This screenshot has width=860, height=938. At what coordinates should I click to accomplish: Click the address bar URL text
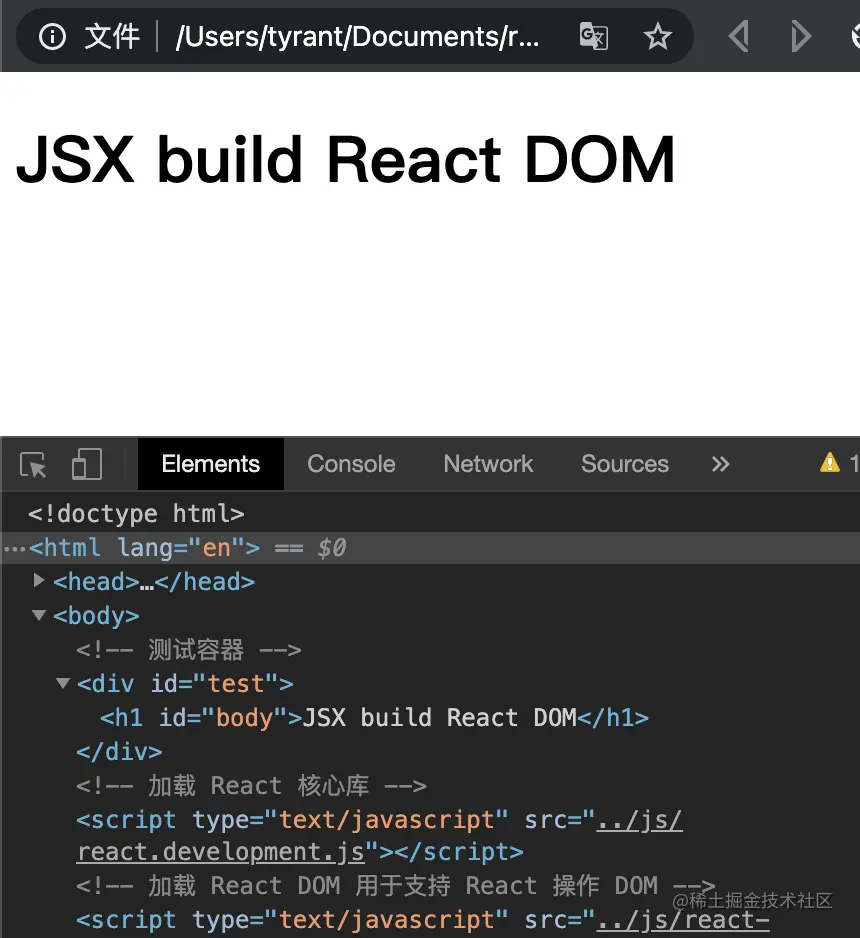tap(357, 36)
